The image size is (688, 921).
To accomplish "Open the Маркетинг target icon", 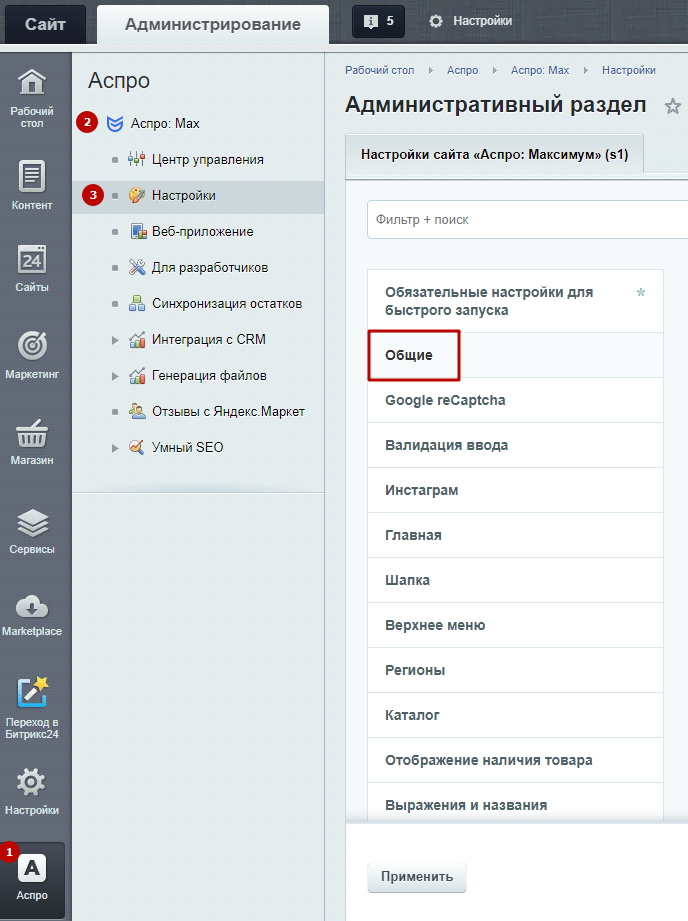I will pos(32,345).
